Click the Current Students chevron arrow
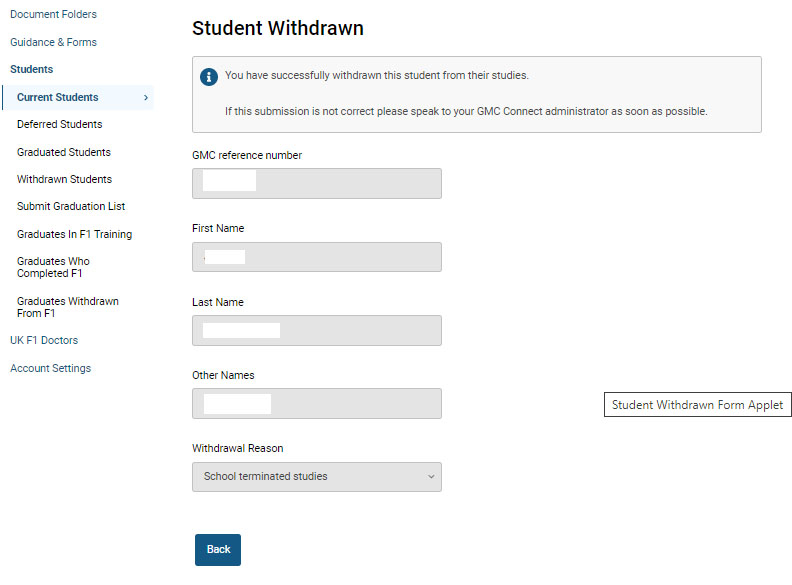Image resolution: width=792 pixels, height=585 pixels. (x=146, y=98)
